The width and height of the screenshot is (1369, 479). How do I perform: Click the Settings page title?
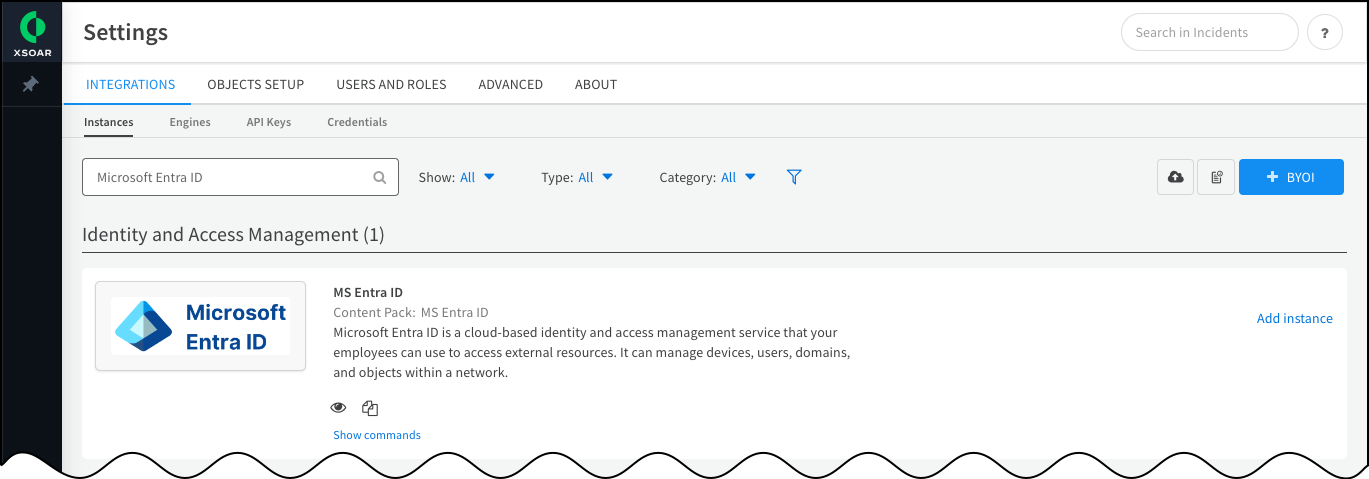(125, 32)
